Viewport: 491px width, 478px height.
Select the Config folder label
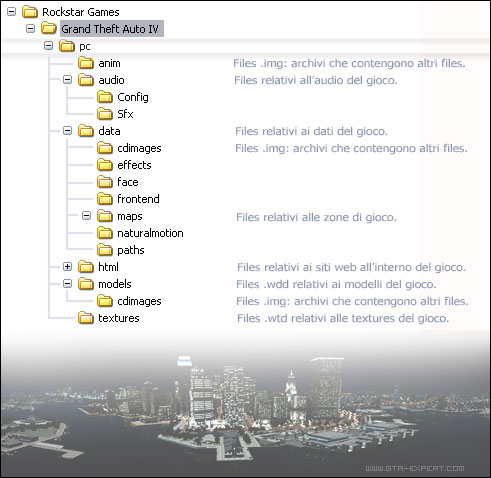(x=133, y=97)
